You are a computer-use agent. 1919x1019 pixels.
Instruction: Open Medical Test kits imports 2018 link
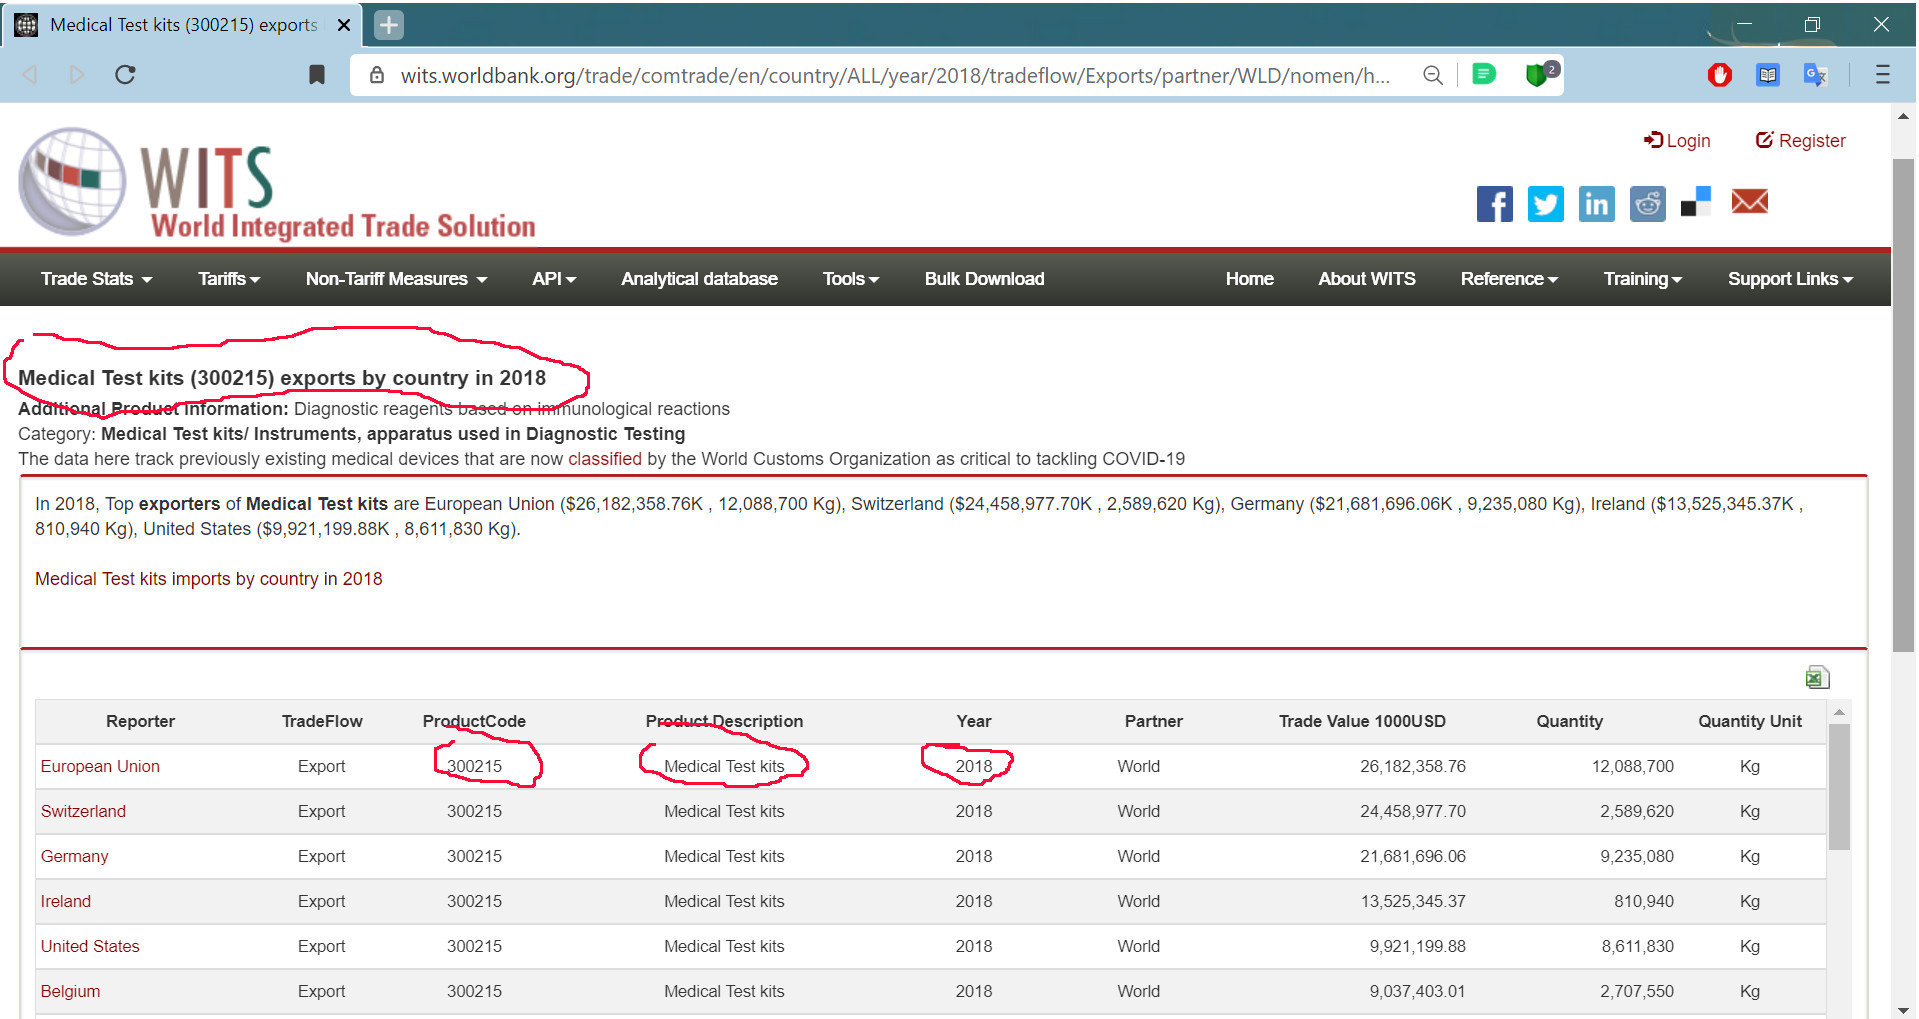209,579
